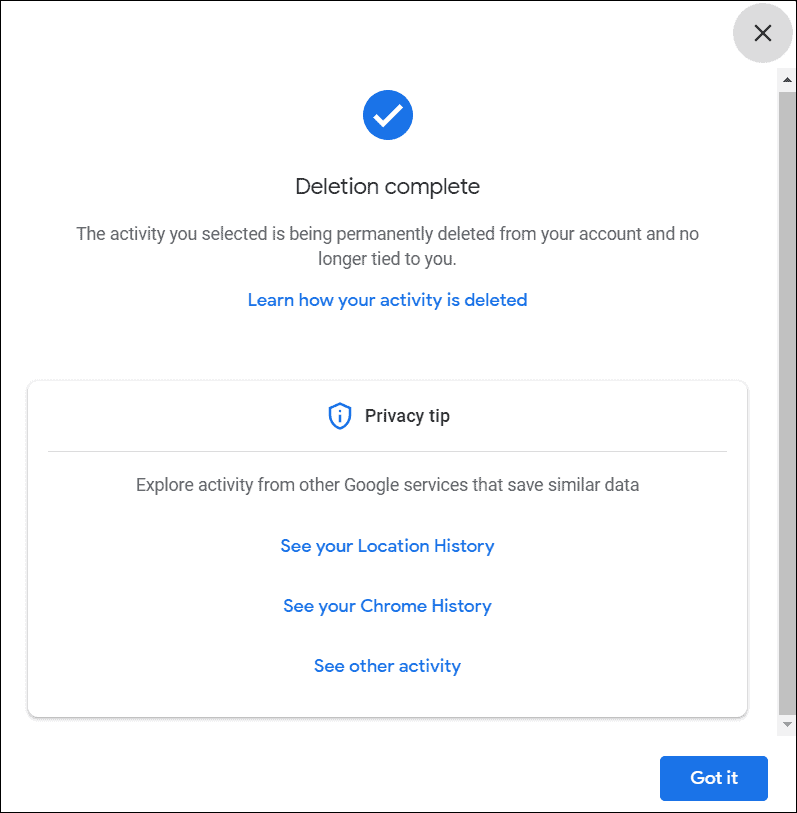Click the divider line under Privacy tip
Image resolution: width=797 pixels, height=813 pixels.
coord(387,452)
